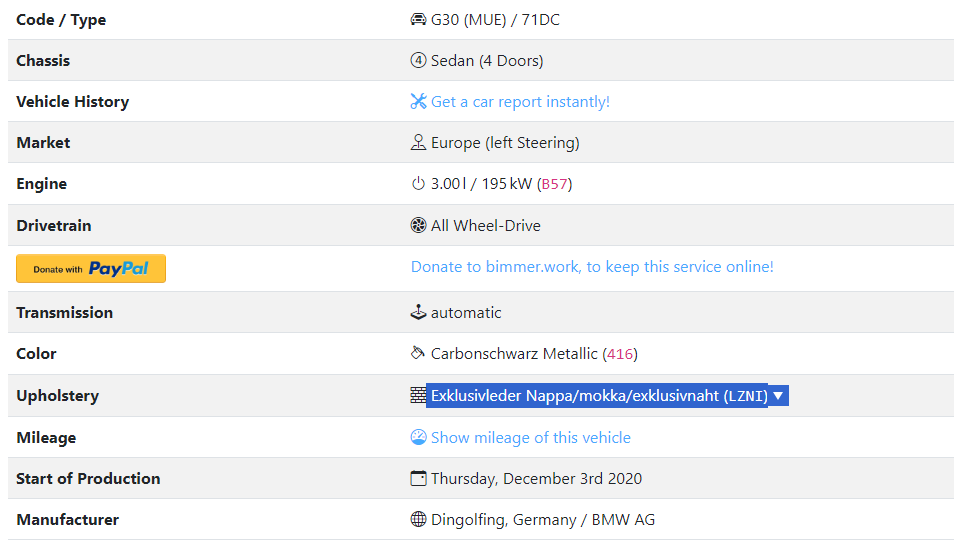This screenshot has height=553, width=954.
Task: Click the wheel icon beside All Wheel-Drive
Action: (x=418, y=226)
